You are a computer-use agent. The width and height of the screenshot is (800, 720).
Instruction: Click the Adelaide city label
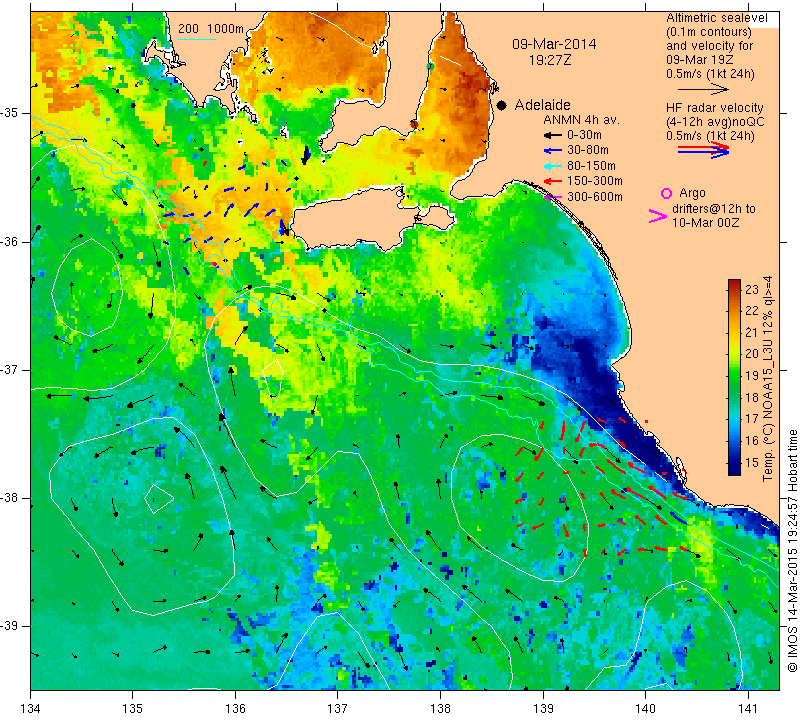542,105
